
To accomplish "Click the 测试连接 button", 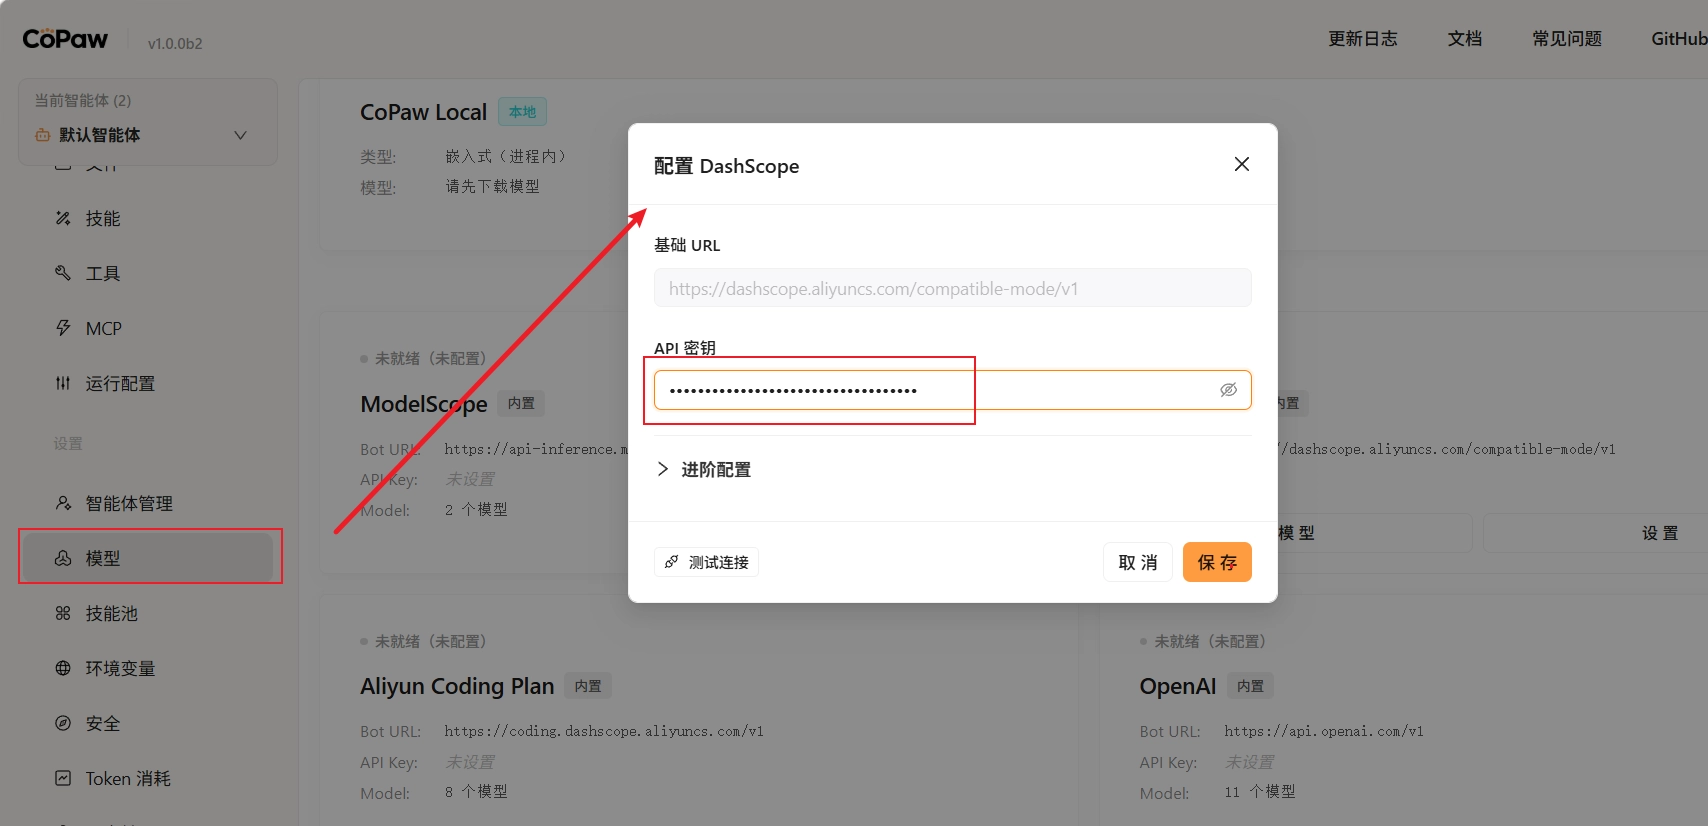I will pos(706,562).
